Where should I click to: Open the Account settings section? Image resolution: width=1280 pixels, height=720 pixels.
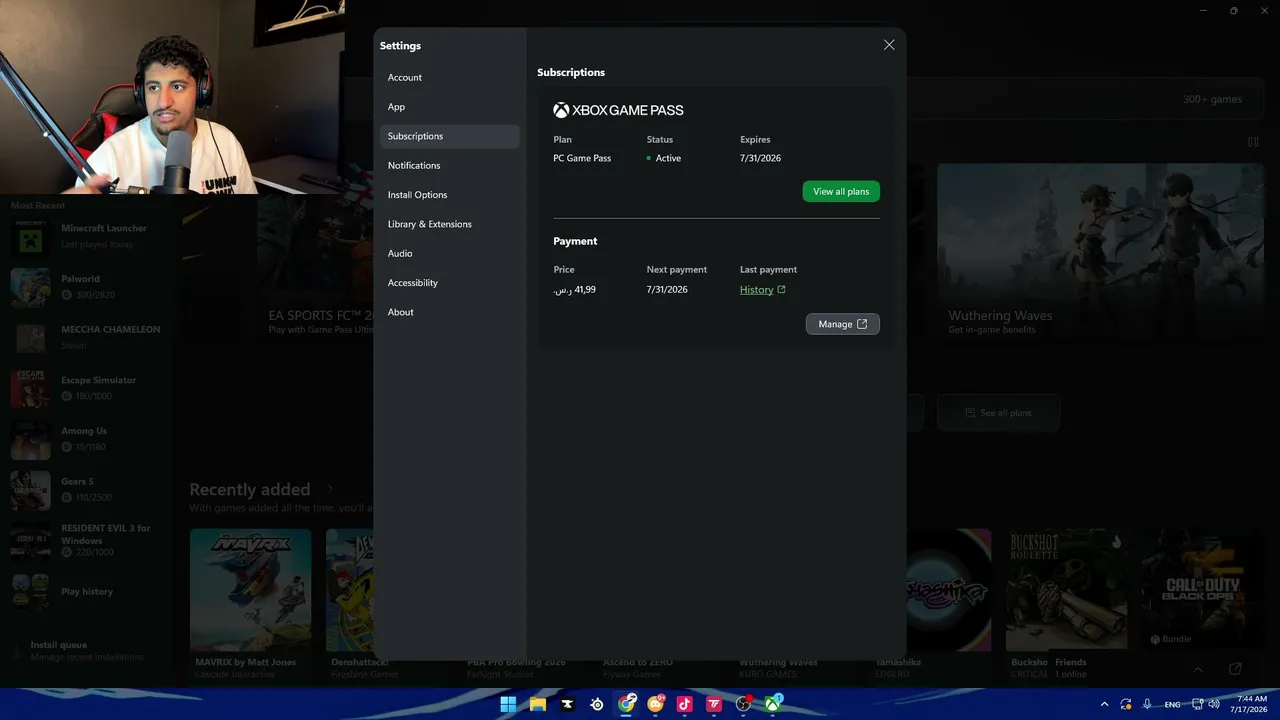[x=449, y=77]
